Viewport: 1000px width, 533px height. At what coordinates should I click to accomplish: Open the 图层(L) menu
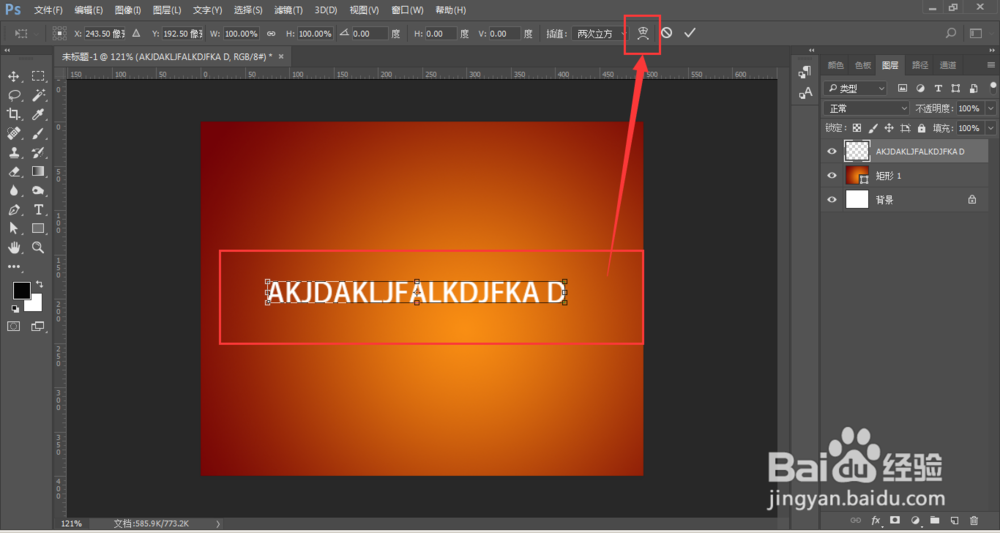click(x=167, y=10)
